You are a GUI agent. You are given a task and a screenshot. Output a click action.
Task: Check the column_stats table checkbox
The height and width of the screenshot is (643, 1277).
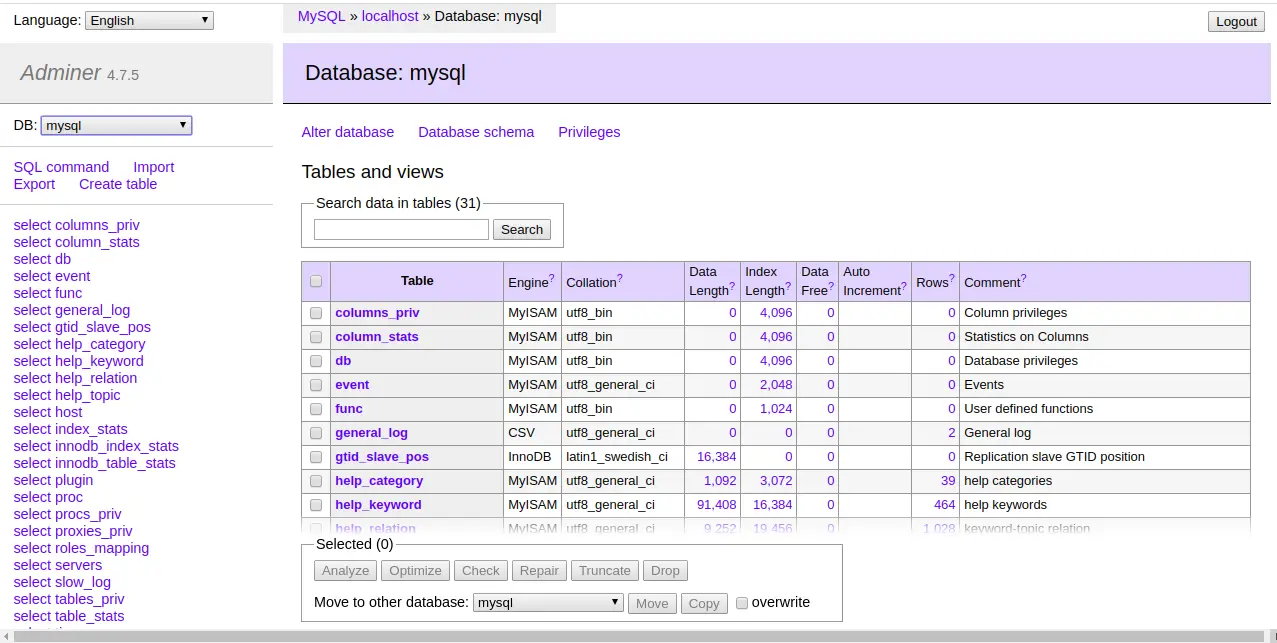[x=316, y=337]
